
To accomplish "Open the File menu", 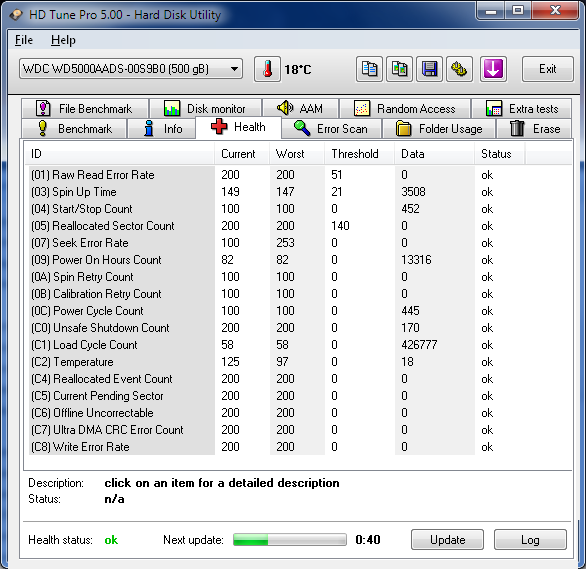I will [24, 40].
